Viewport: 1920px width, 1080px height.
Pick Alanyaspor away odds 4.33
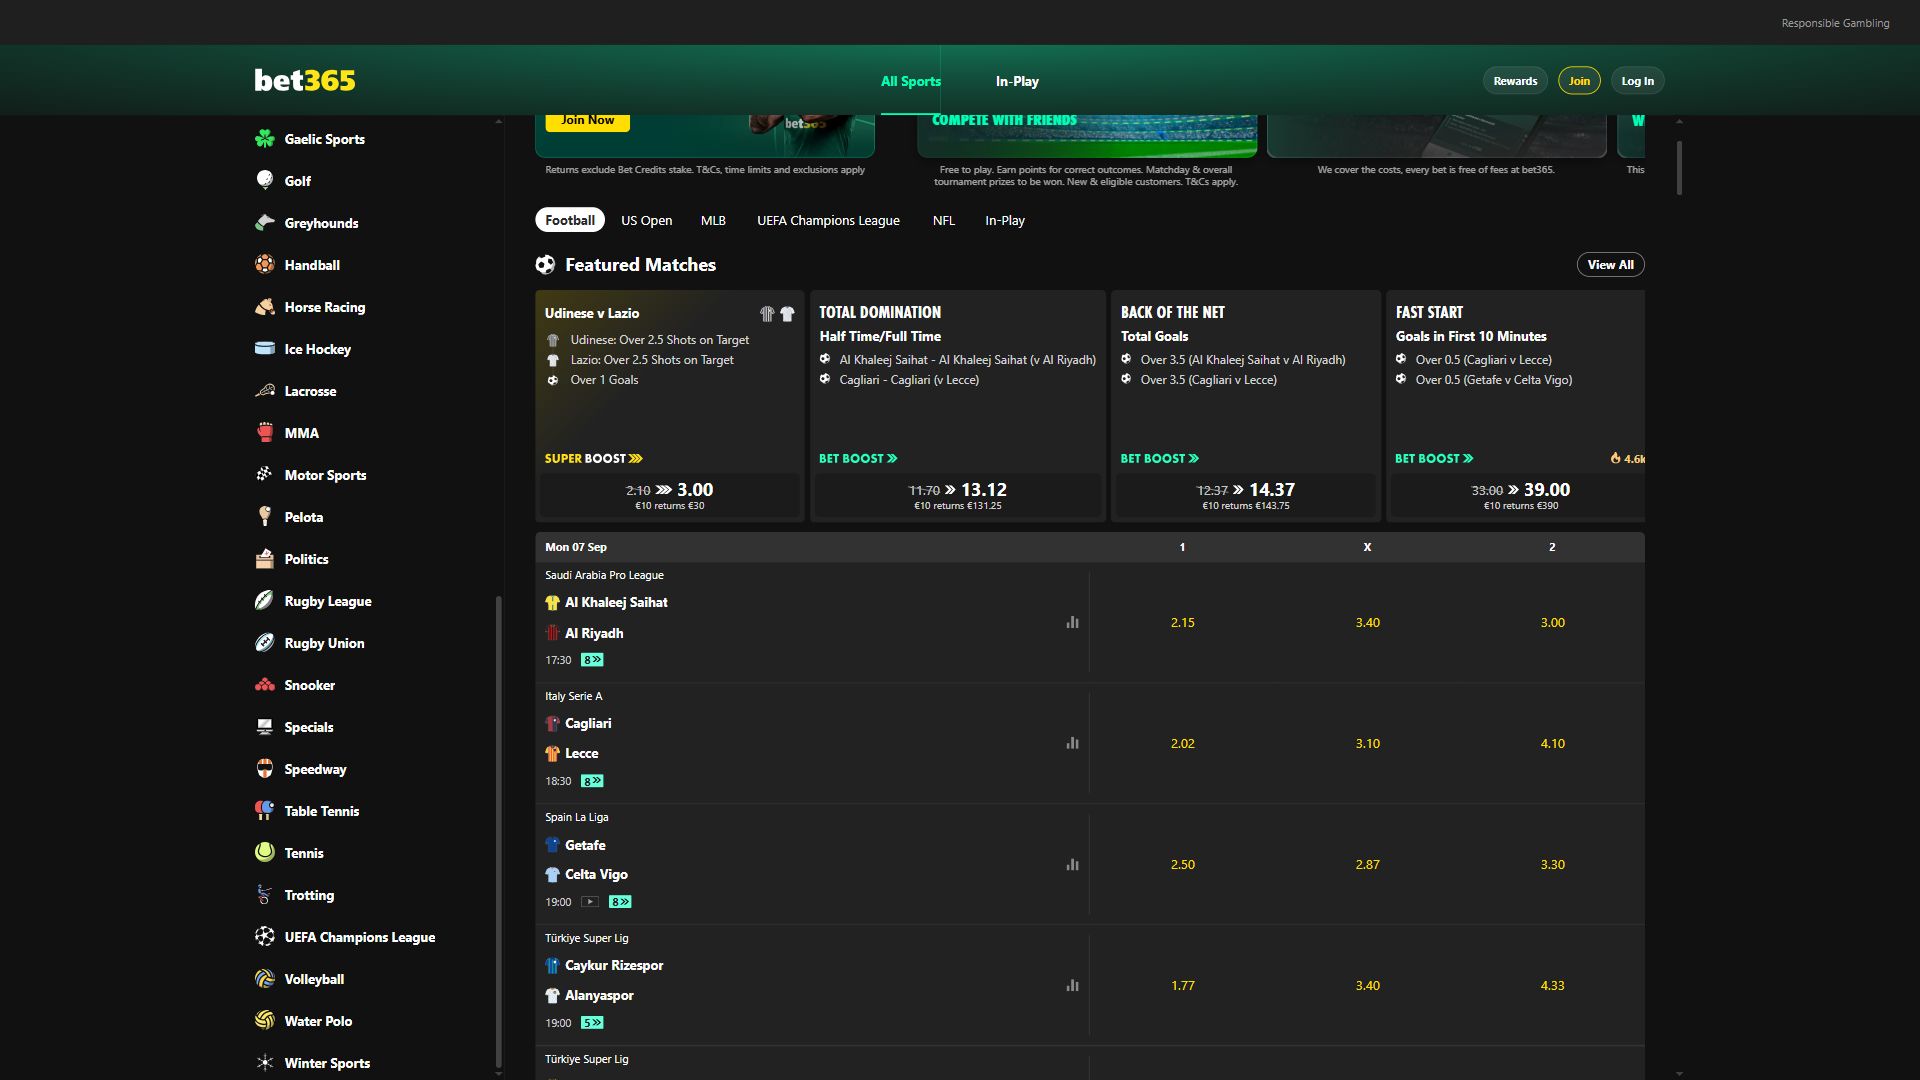point(1552,985)
